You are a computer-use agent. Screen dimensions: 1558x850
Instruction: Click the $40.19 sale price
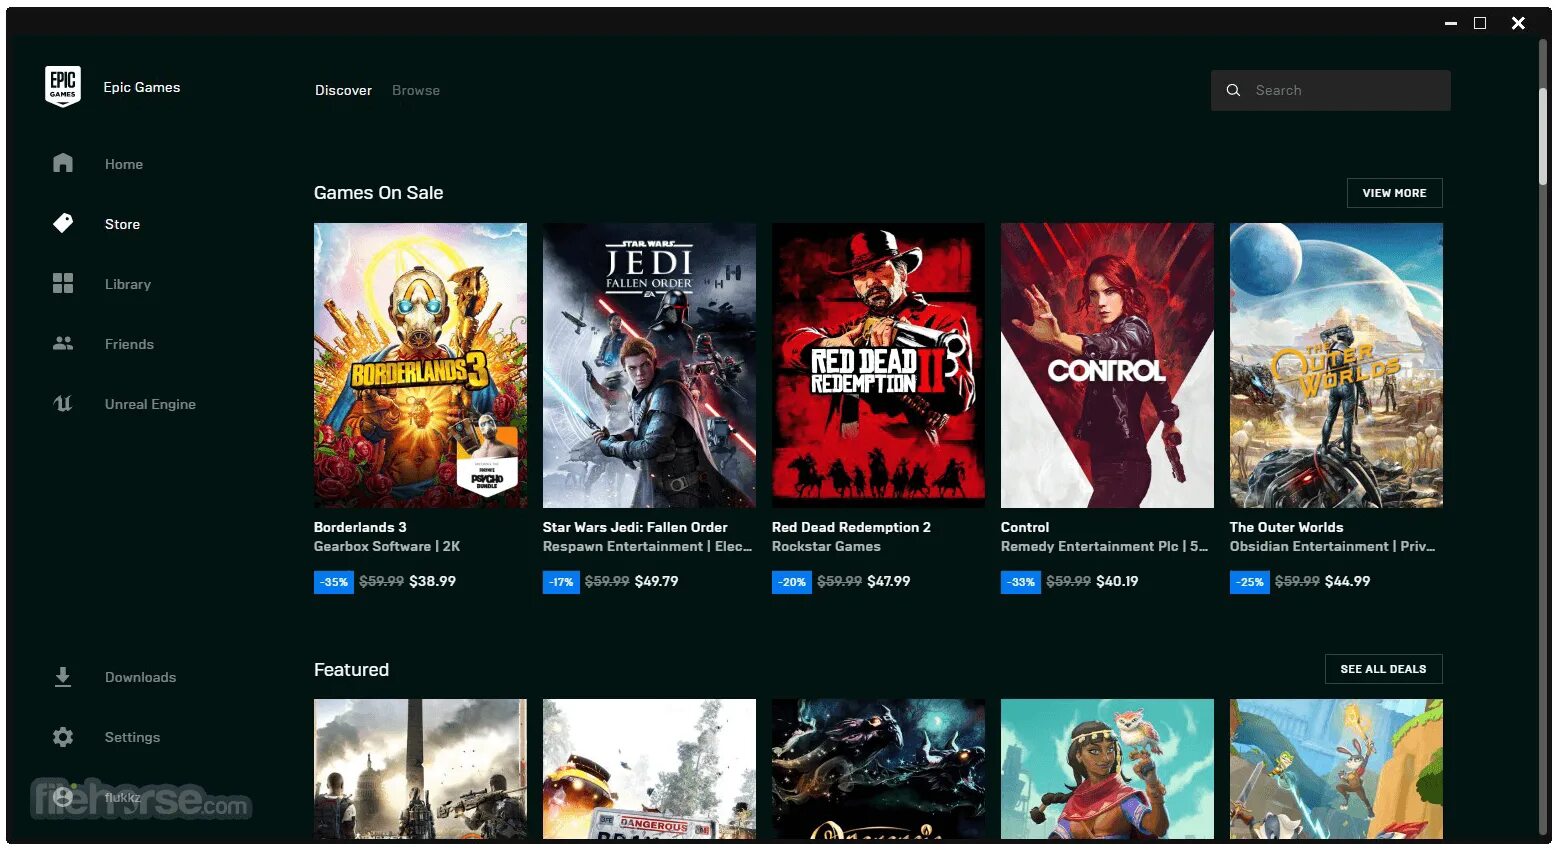[x=1117, y=581]
